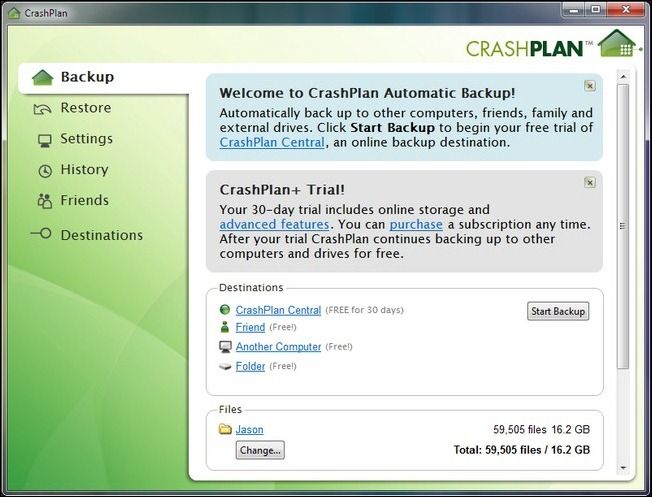The width and height of the screenshot is (652, 497).
Task: Switch to the Restore tab
Action: tap(86, 108)
